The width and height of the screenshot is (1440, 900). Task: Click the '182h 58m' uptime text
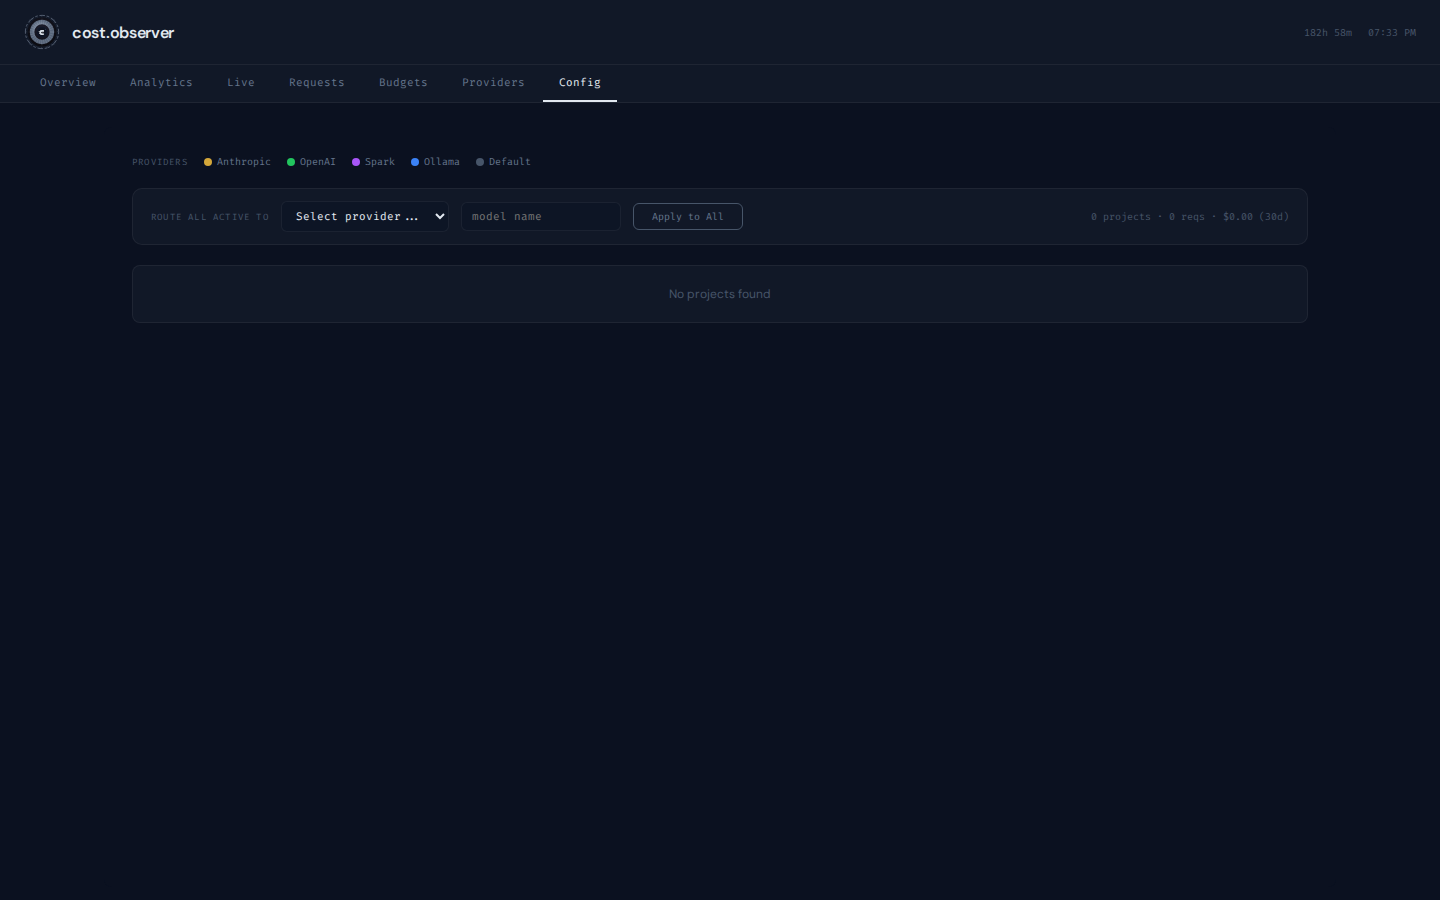pos(1328,33)
